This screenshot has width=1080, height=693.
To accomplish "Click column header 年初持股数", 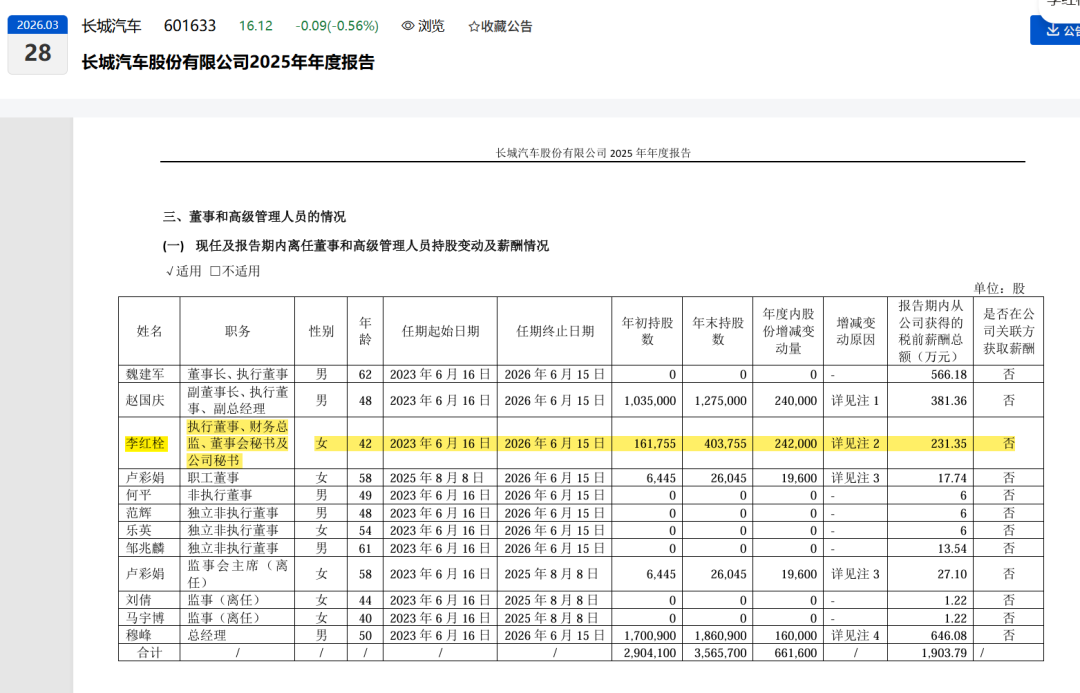I will coord(647,331).
